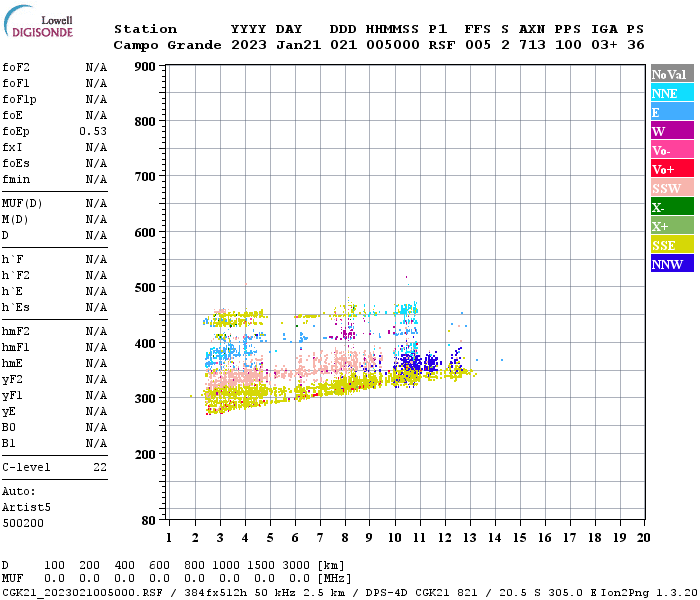Viewport: 700px width, 600px height.
Task: Click the Campo Grande station name
Action: point(167,45)
